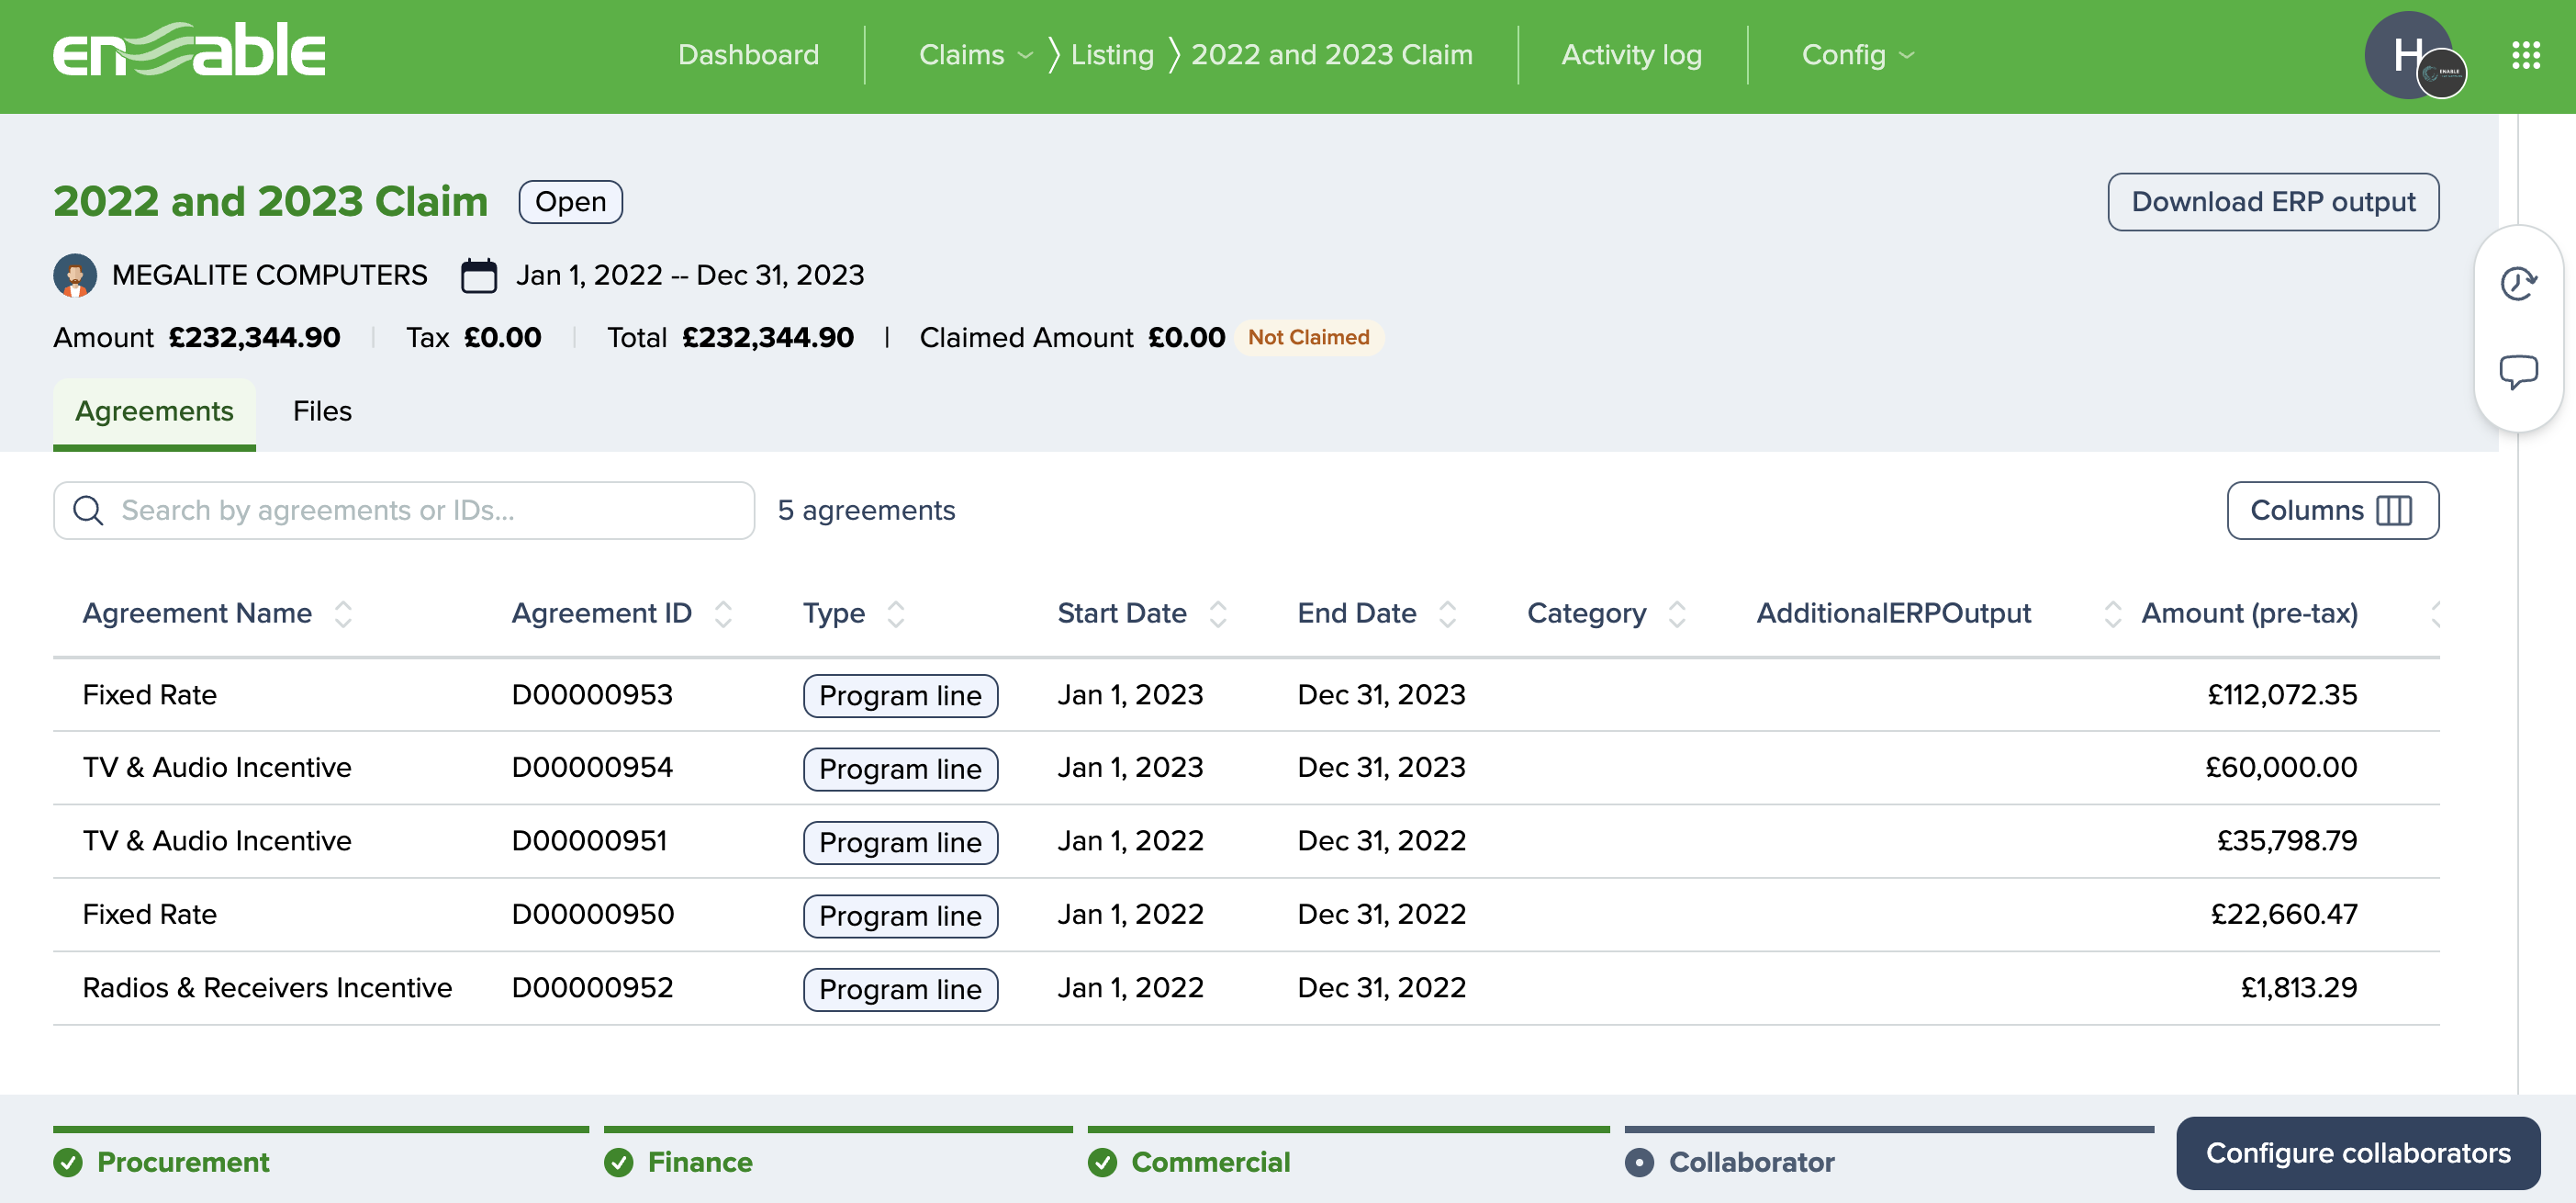This screenshot has height=1203, width=2576.
Task: Sort by Start Date column
Action: (1217, 613)
